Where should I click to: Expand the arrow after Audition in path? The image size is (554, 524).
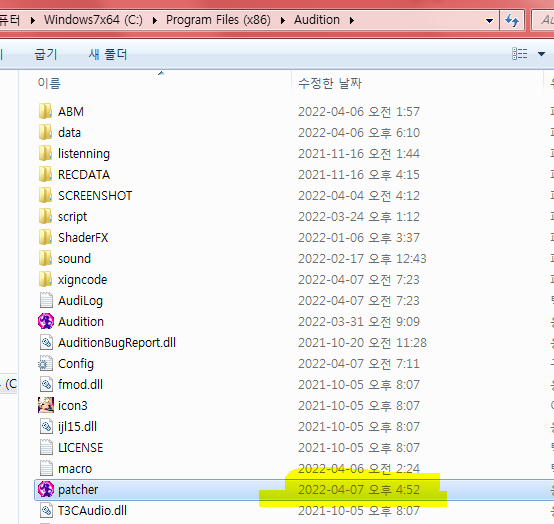pyautogui.click(x=352, y=20)
